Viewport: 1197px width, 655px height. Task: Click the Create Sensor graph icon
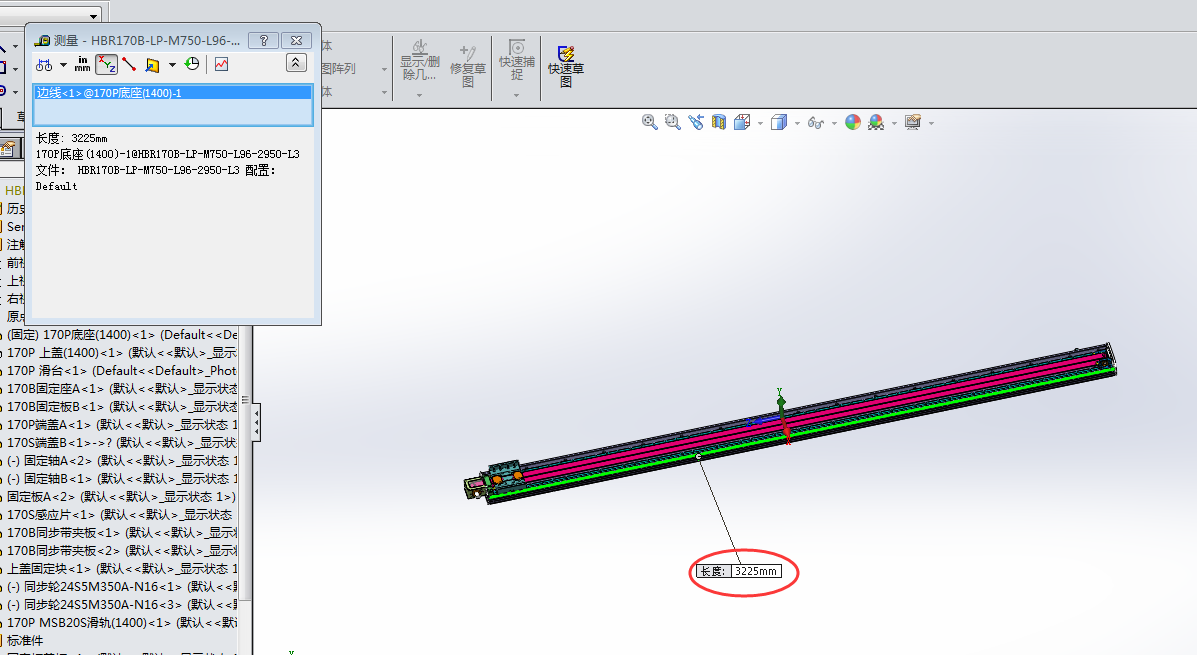tap(221, 64)
